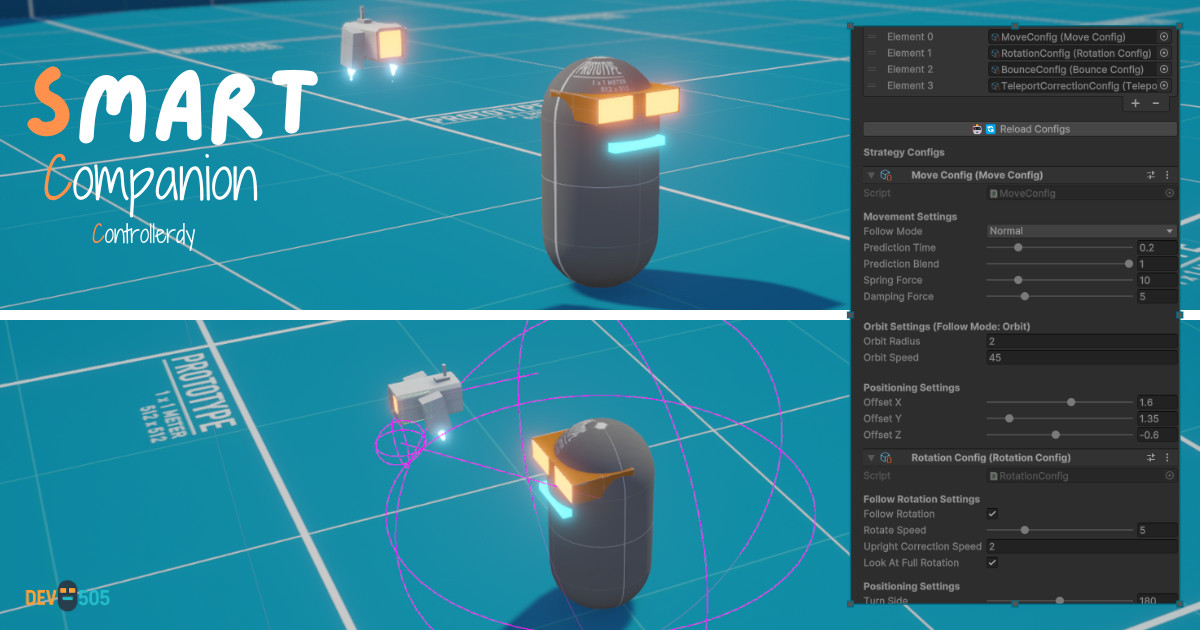The height and width of the screenshot is (630, 1200).
Task: Click the 'Movement Settings' heading text
Action: tap(910, 216)
